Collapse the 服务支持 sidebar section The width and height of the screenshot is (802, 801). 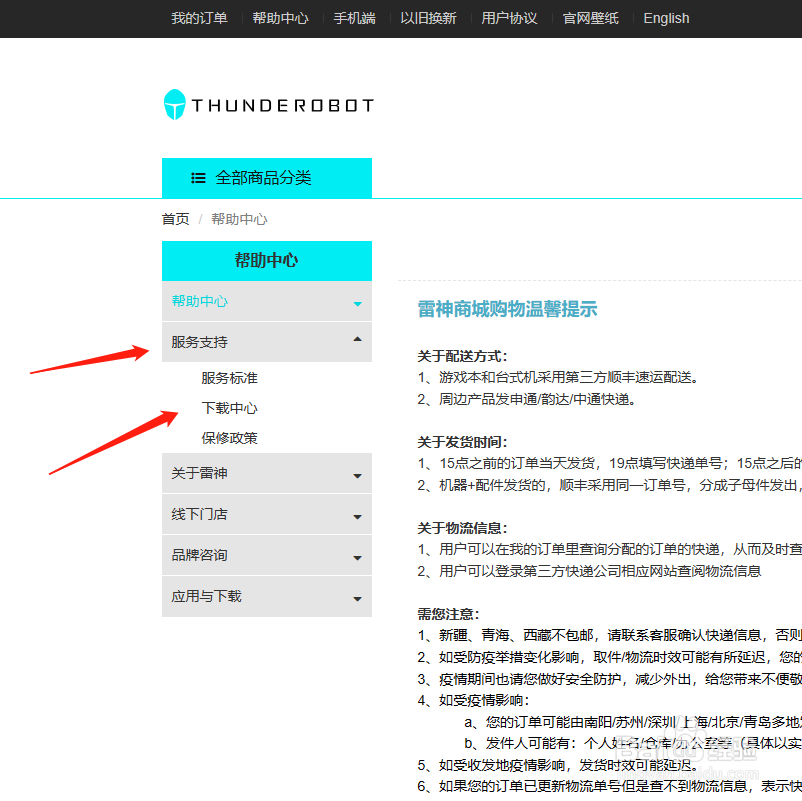click(x=267, y=342)
